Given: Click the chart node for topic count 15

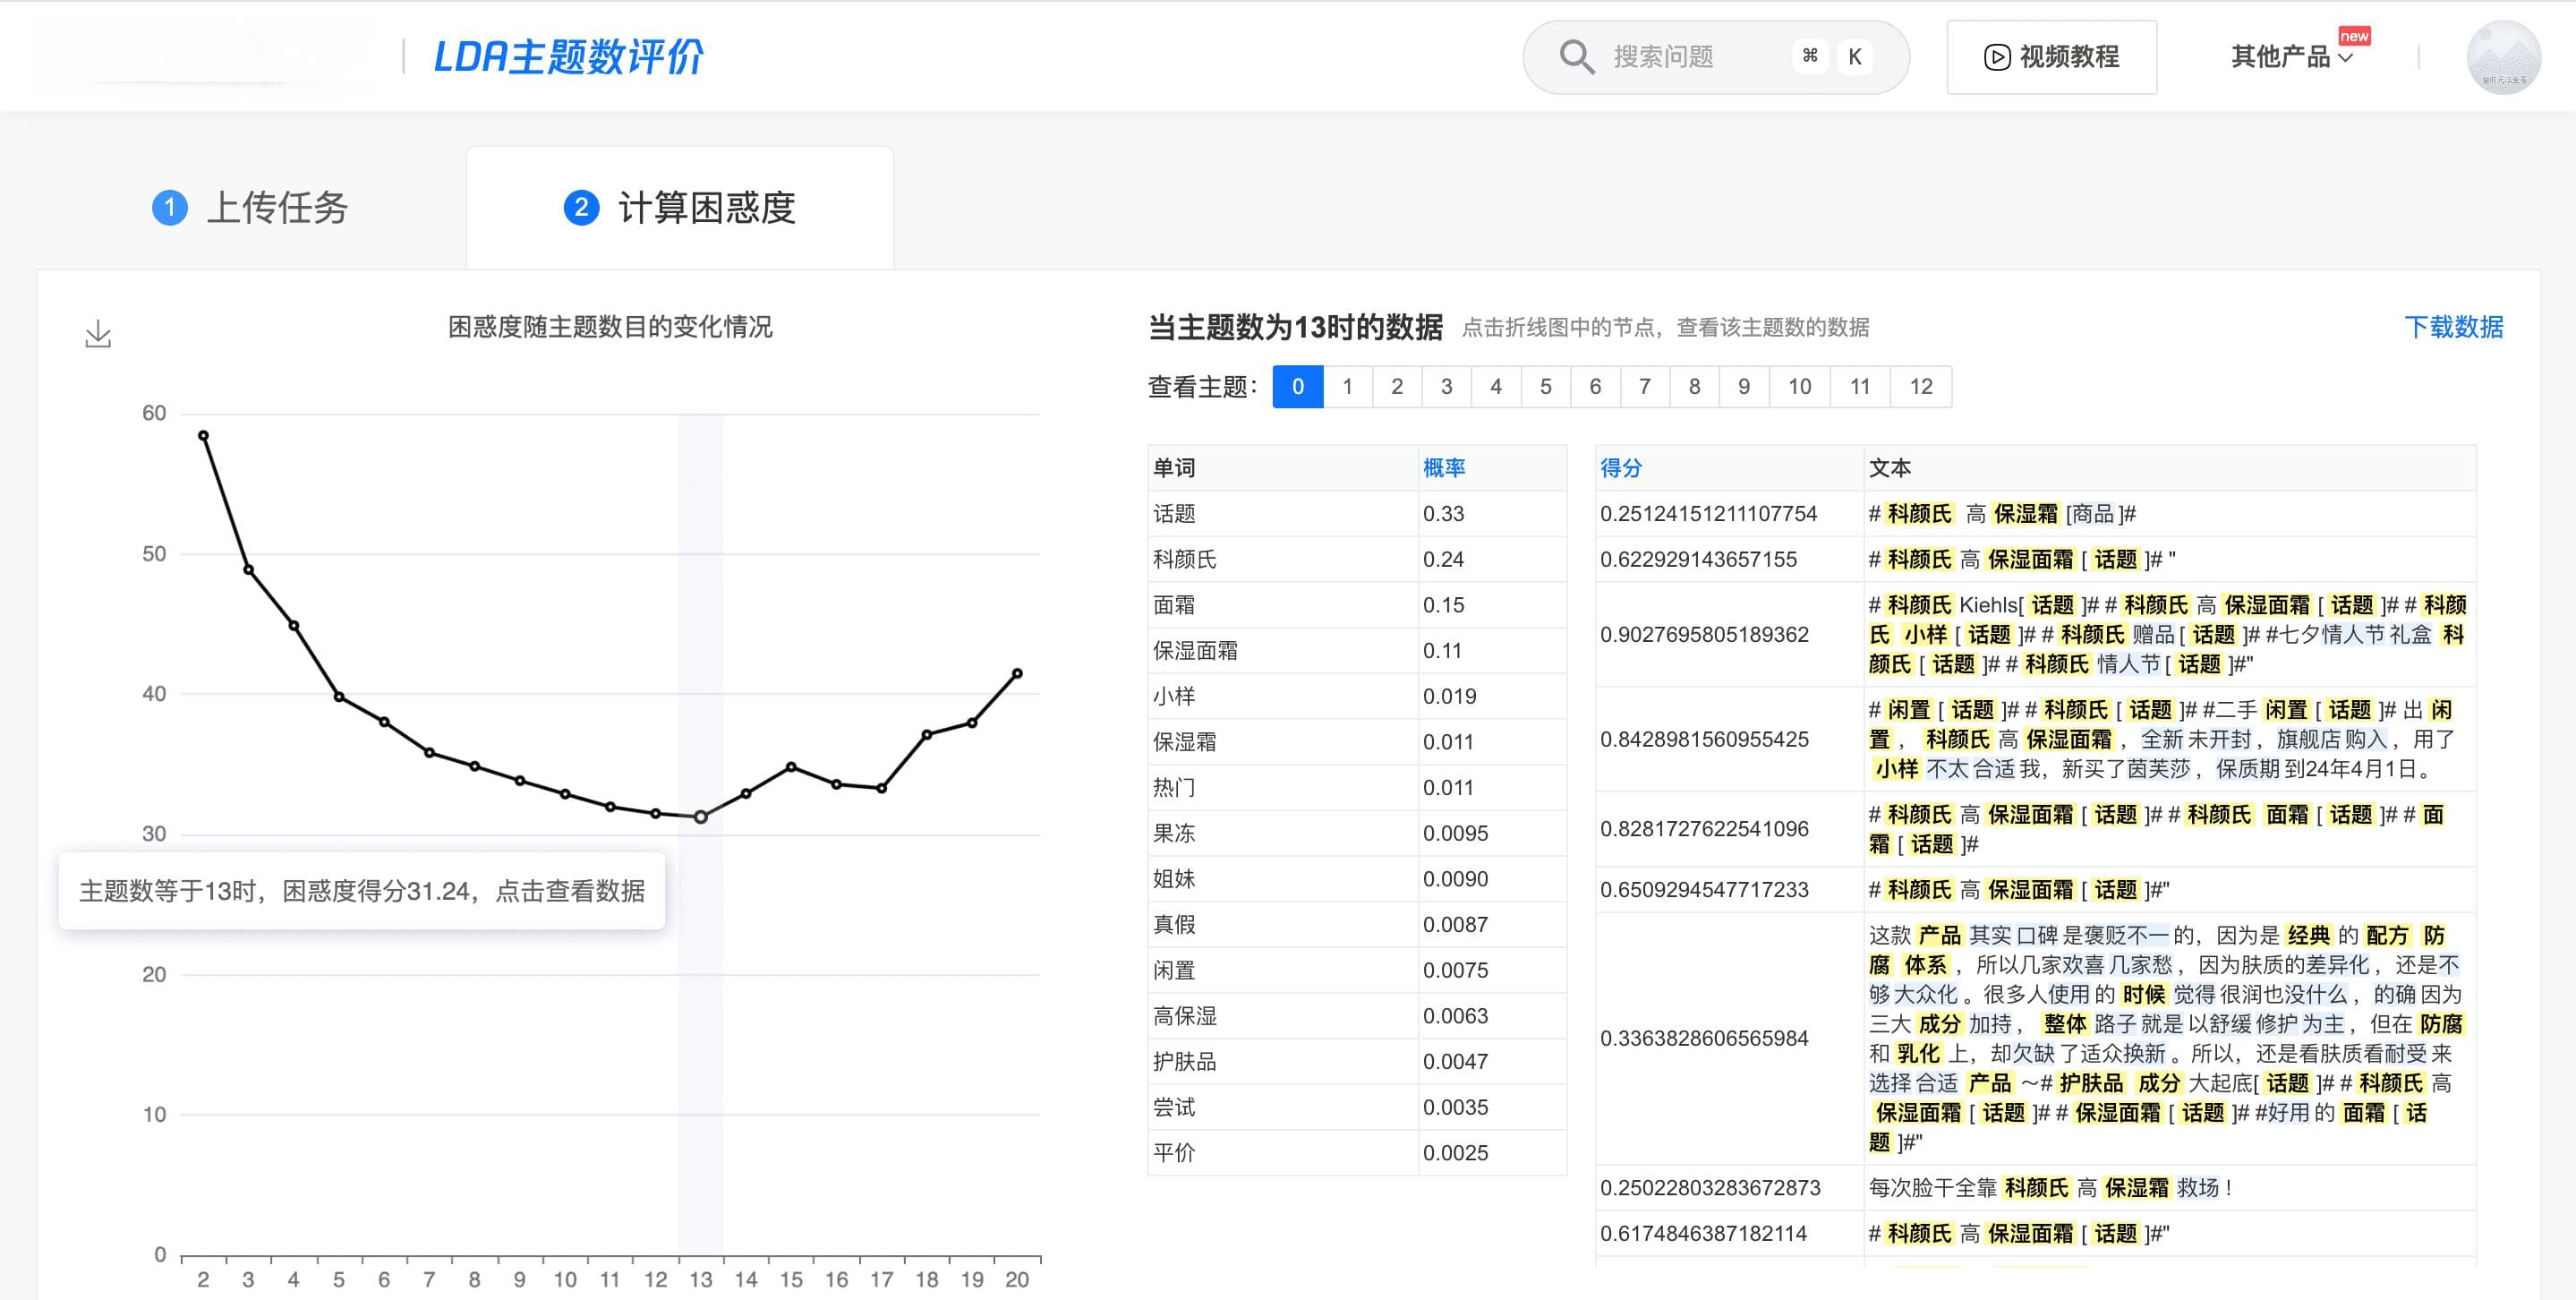Looking at the screenshot, I should pyautogui.click(x=791, y=767).
